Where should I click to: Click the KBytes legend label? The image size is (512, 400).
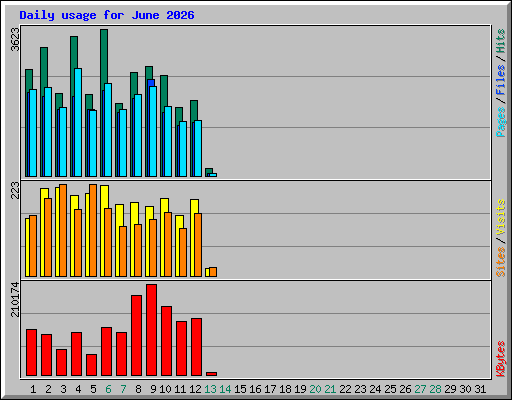coord(500,359)
